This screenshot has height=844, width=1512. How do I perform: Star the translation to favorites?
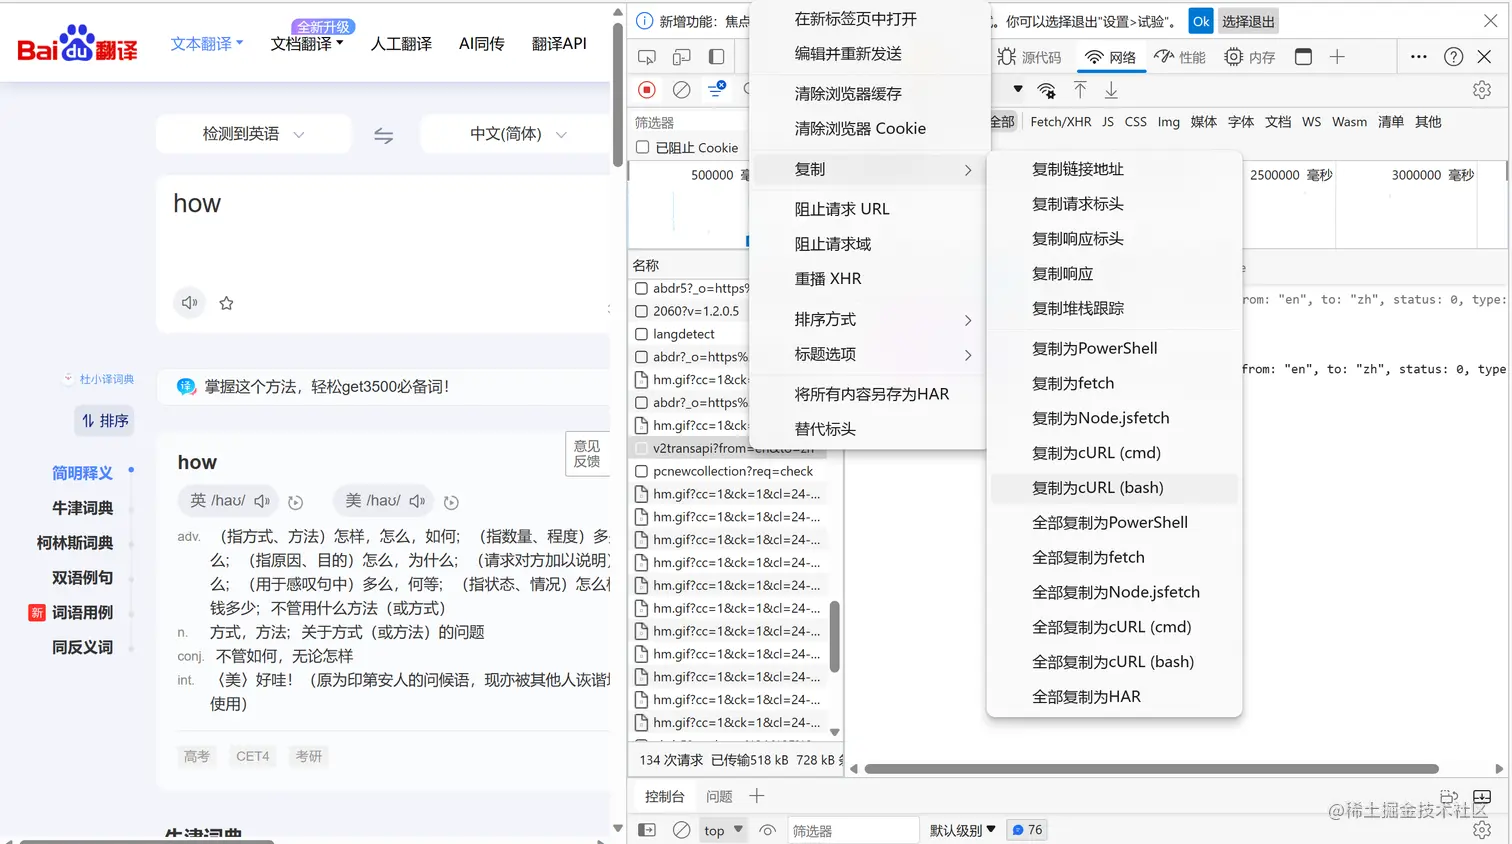pos(227,302)
